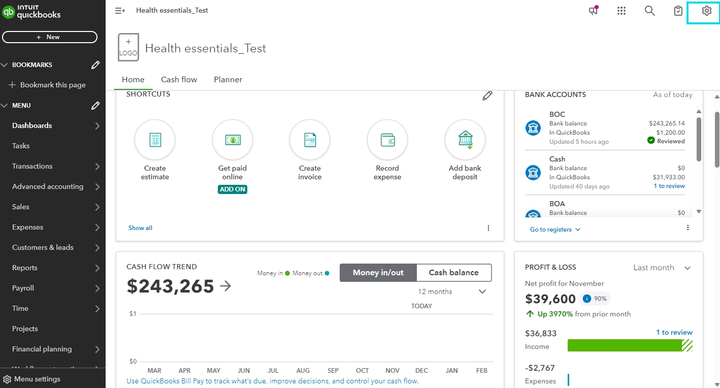Click the $39,600 net profit amount
The width and height of the screenshot is (720, 388).
click(x=550, y=299)
